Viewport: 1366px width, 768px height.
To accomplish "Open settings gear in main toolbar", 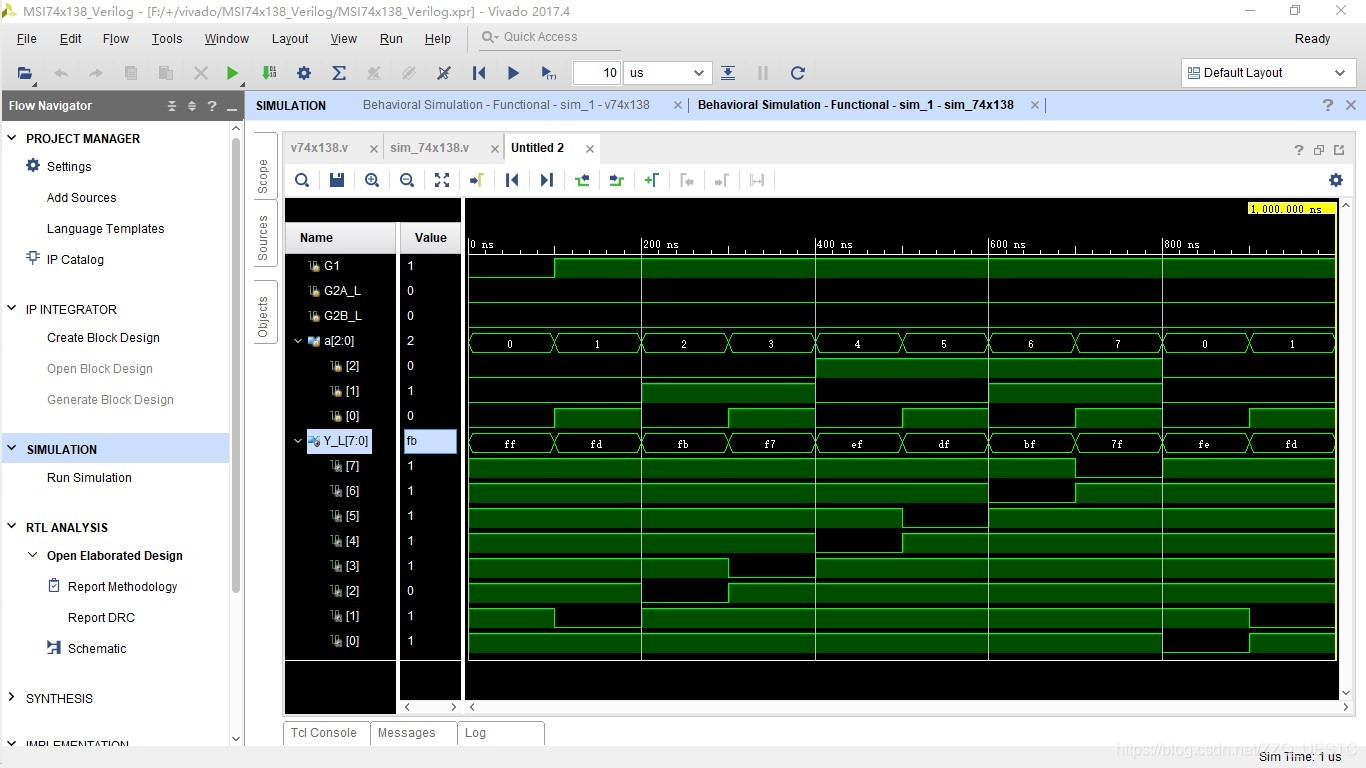I will [304, 73].
